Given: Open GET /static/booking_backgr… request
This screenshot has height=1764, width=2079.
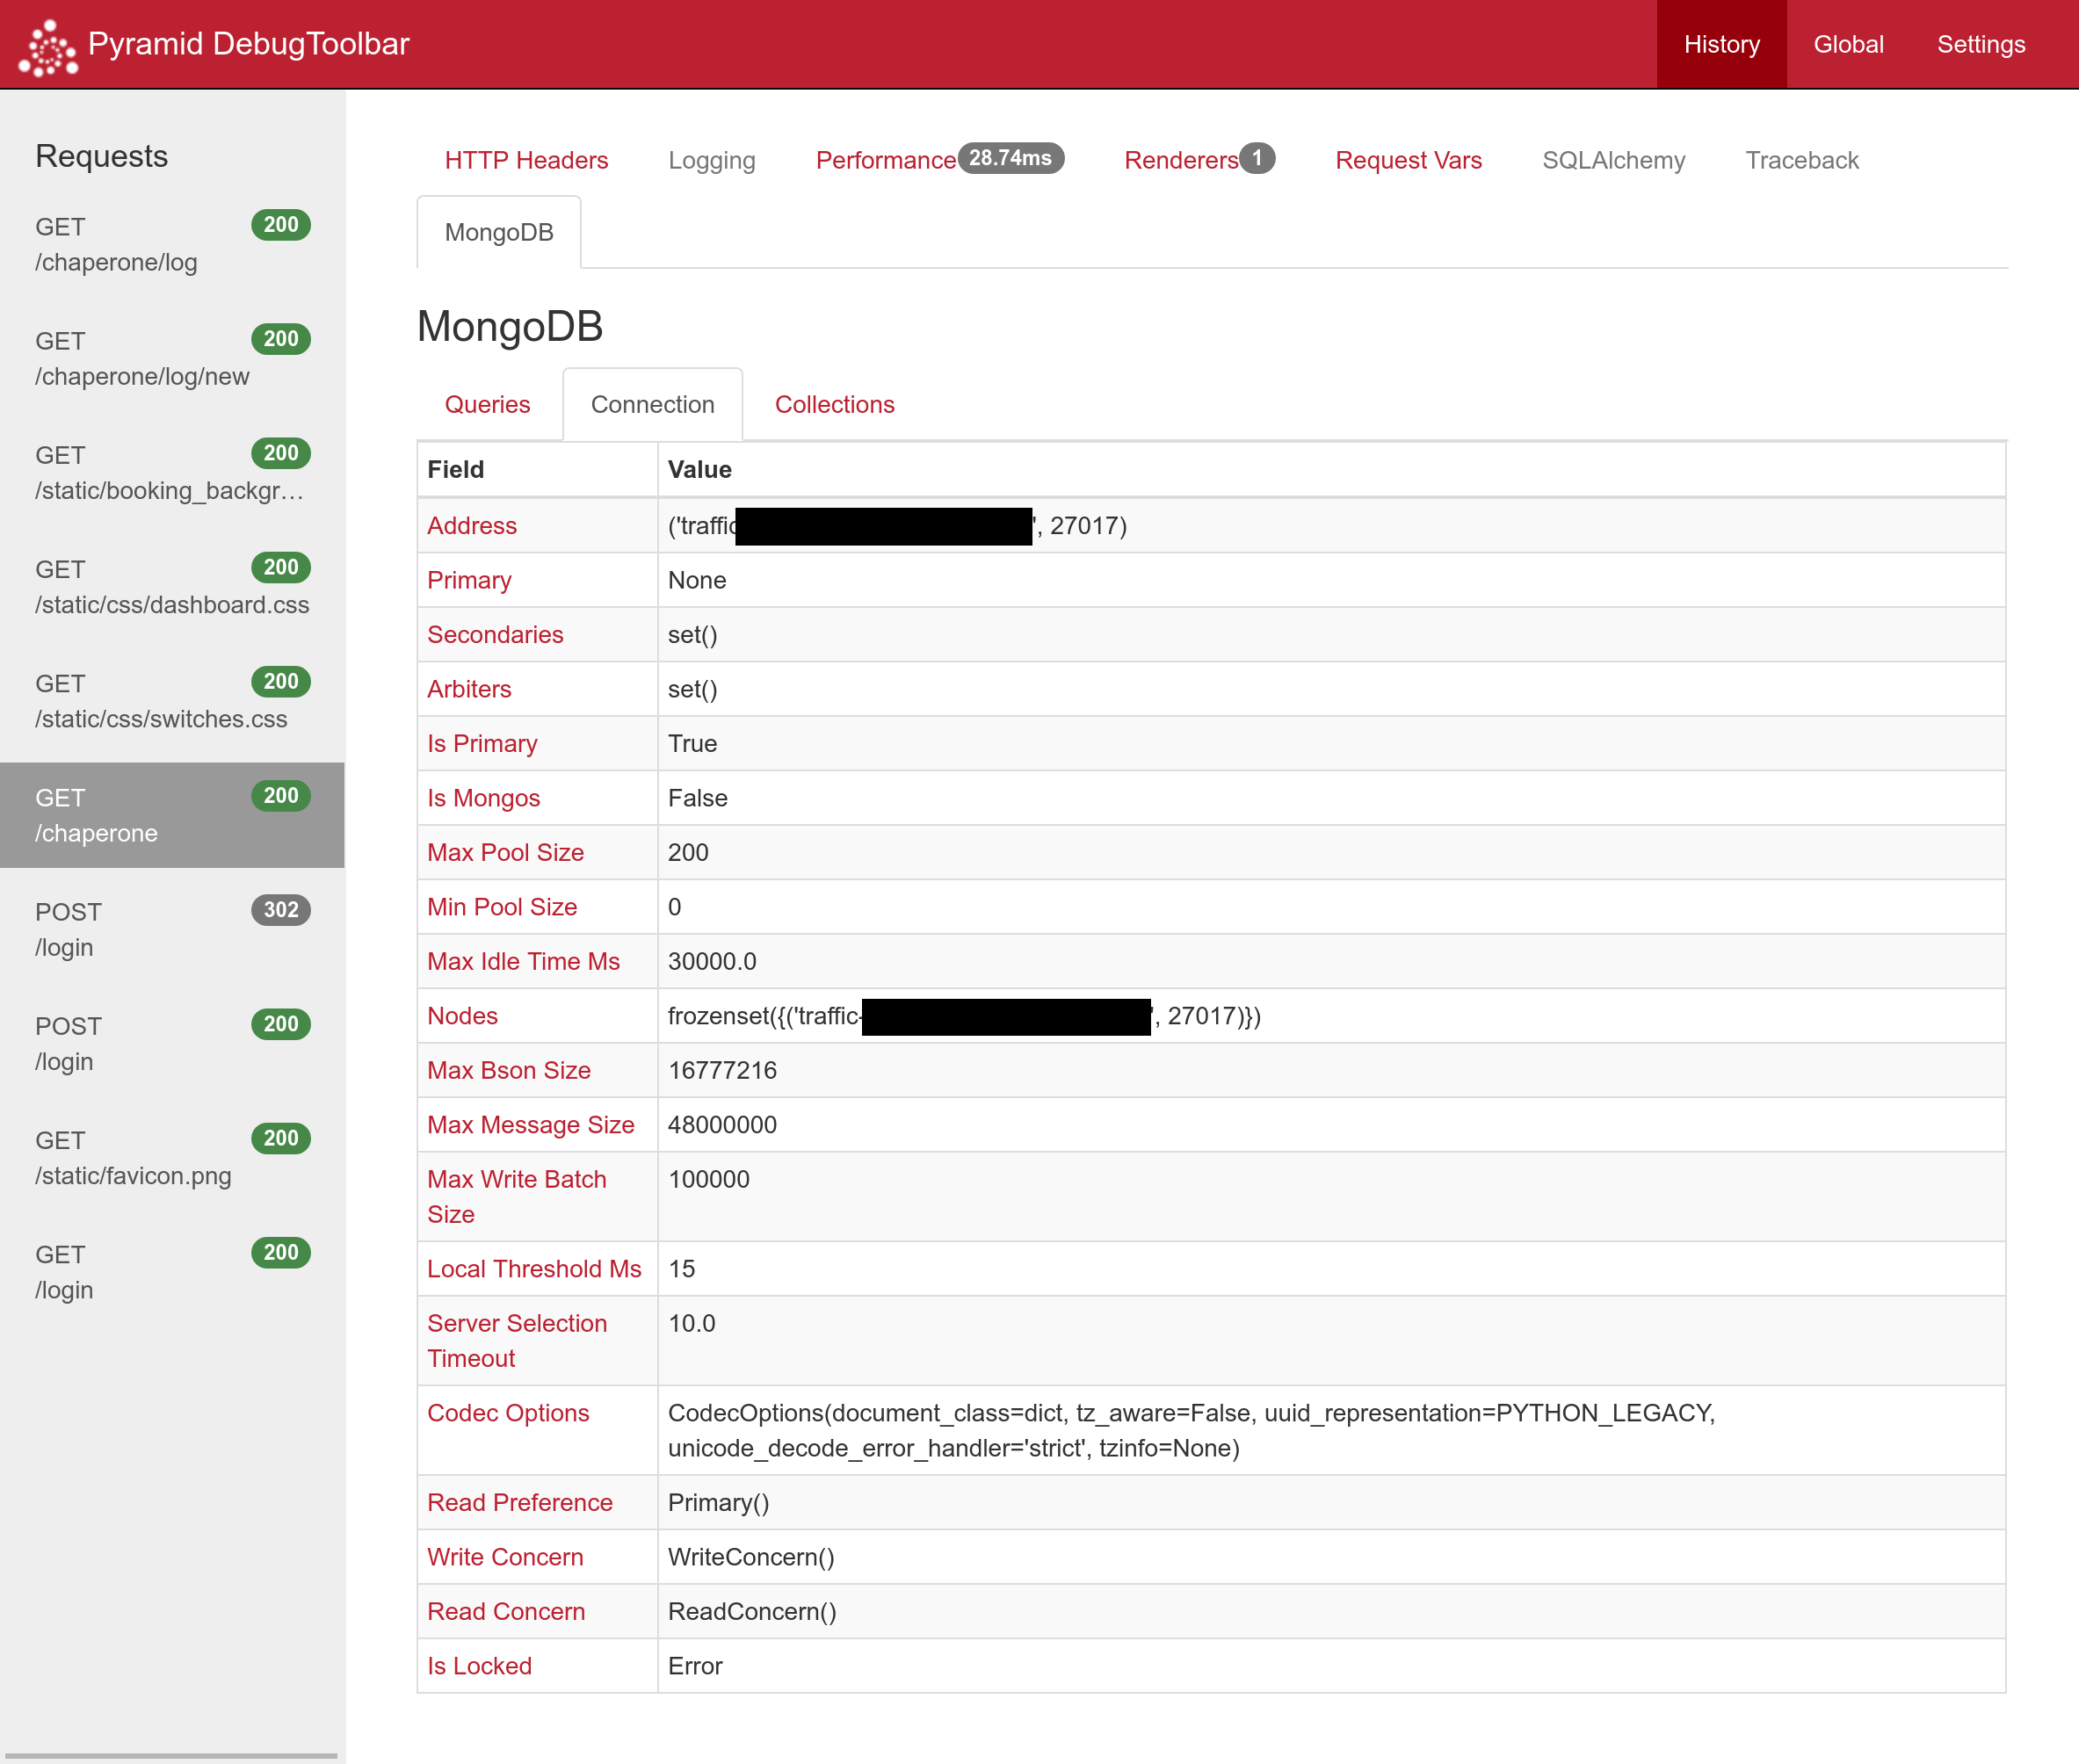Looking at the screenshot, I should (x=172, y=472).
